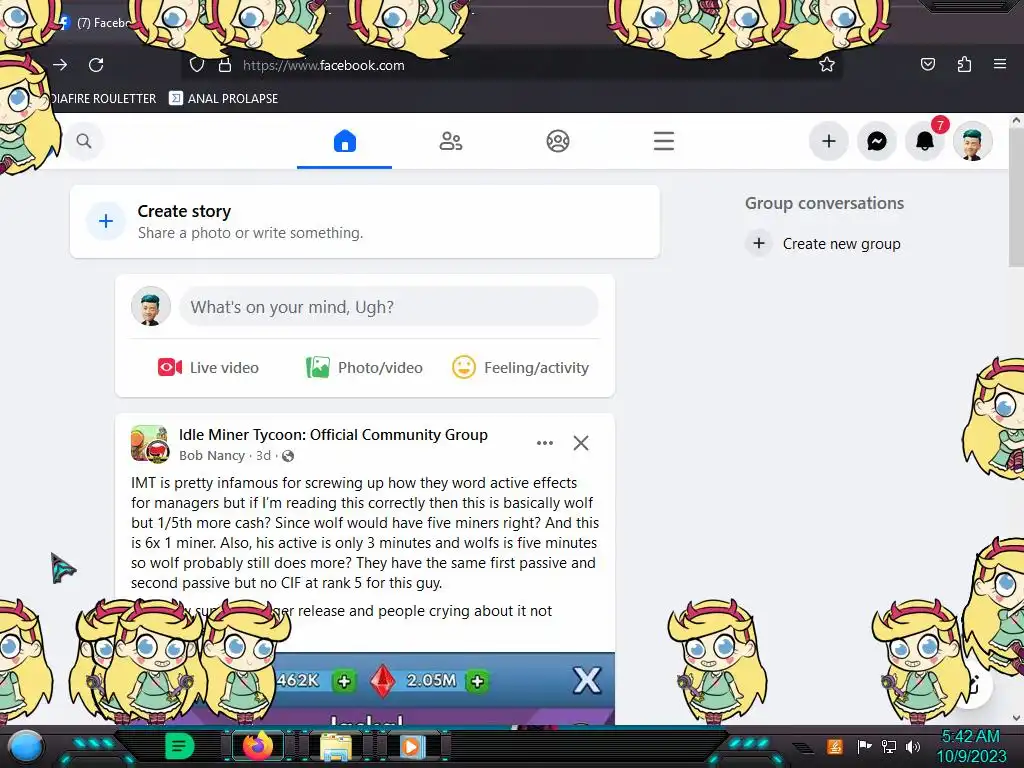Open File Explorer from taskbar
This screenshot has height=768, width=1024.
336,746
